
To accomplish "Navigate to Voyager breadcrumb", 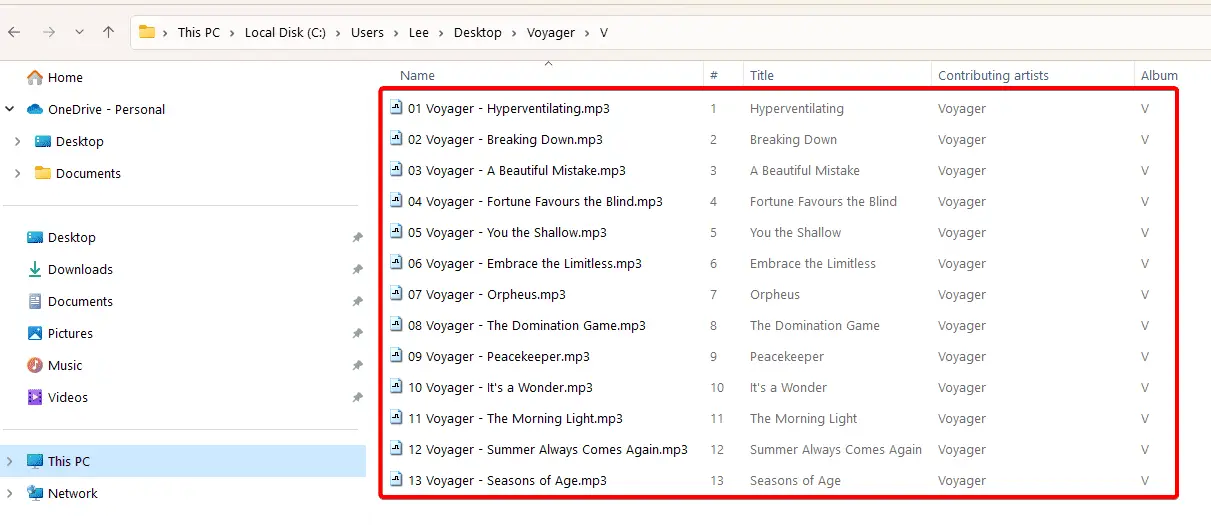I will 551,32.
